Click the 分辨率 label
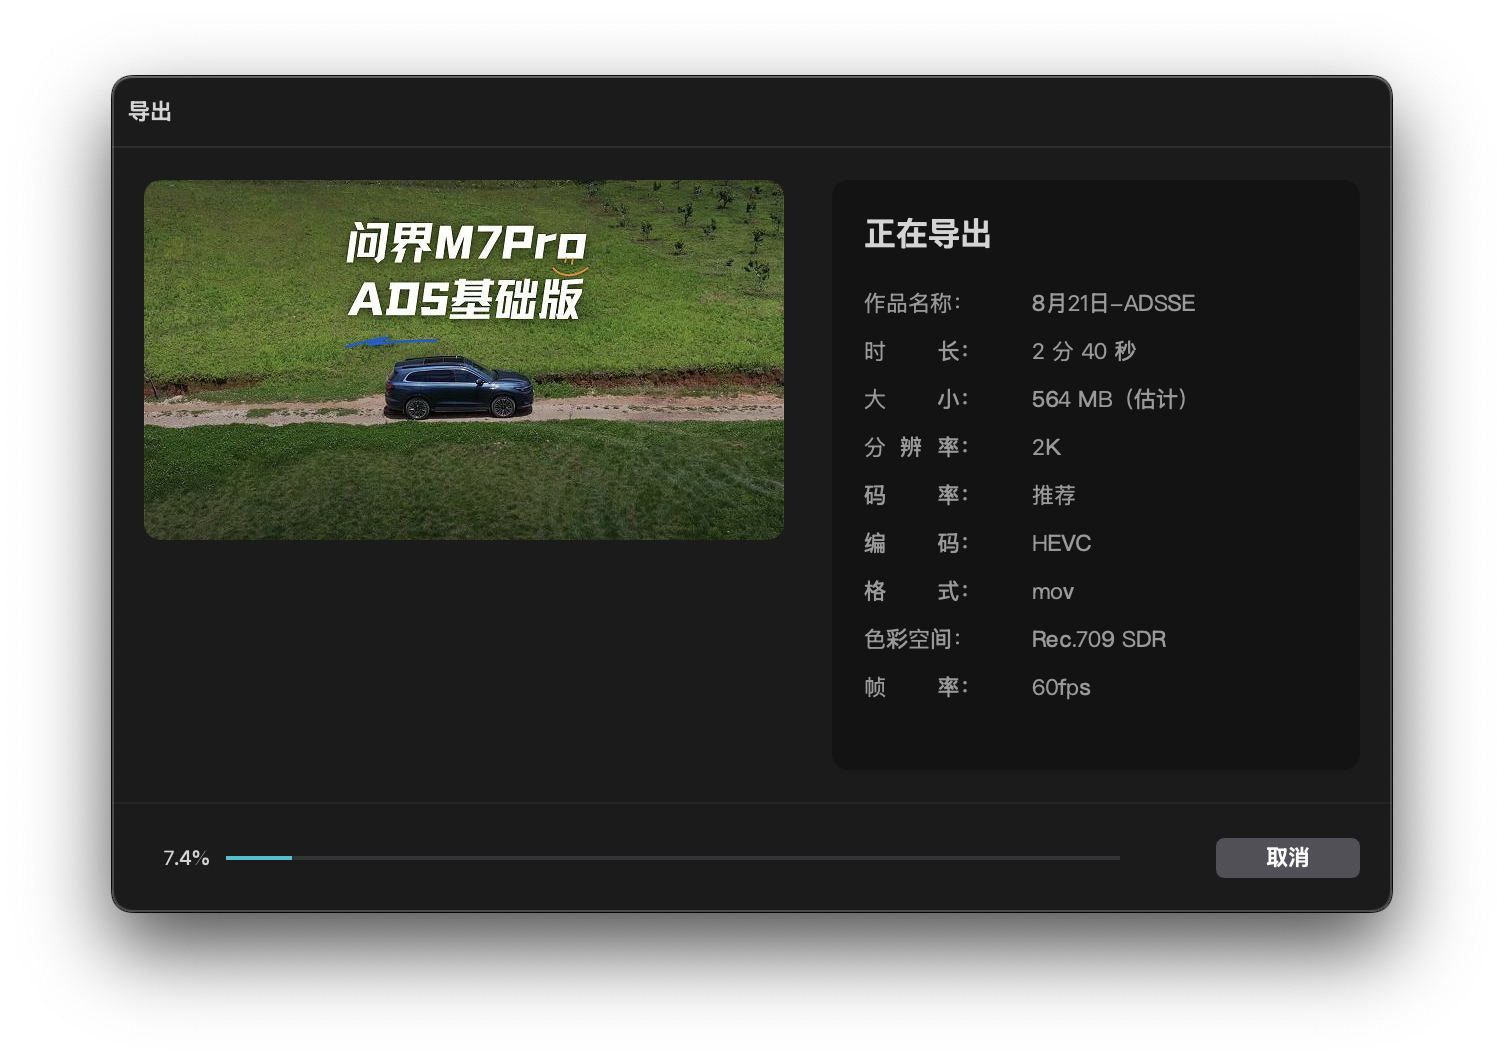 point(916,447)
